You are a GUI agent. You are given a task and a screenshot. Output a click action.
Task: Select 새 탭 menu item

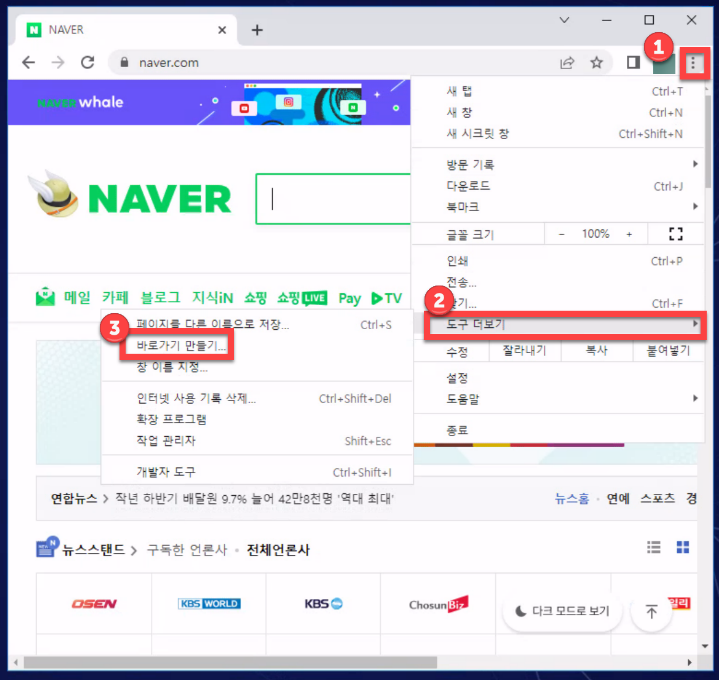point(558,92)
